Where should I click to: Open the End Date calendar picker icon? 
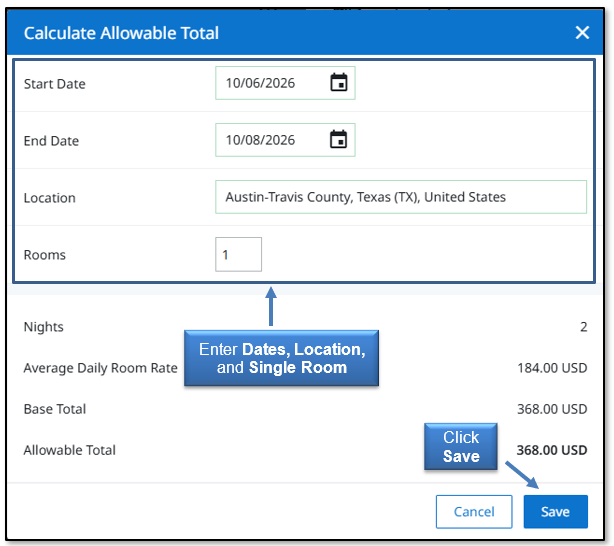pyautogui.click(x=339, y=139)
